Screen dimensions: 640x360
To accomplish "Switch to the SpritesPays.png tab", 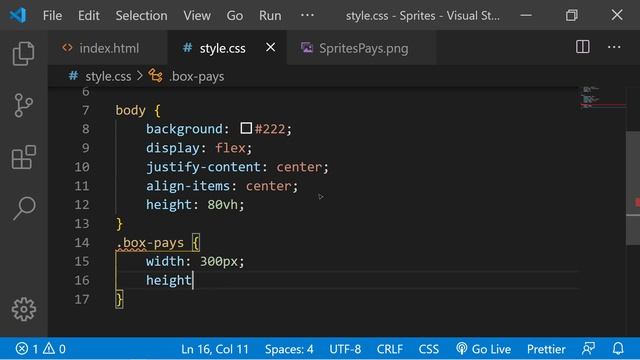I will click(x=362, y=48).
